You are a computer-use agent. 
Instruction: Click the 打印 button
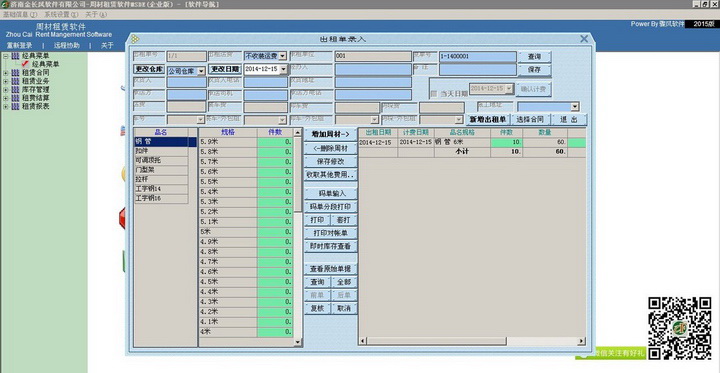317,220
